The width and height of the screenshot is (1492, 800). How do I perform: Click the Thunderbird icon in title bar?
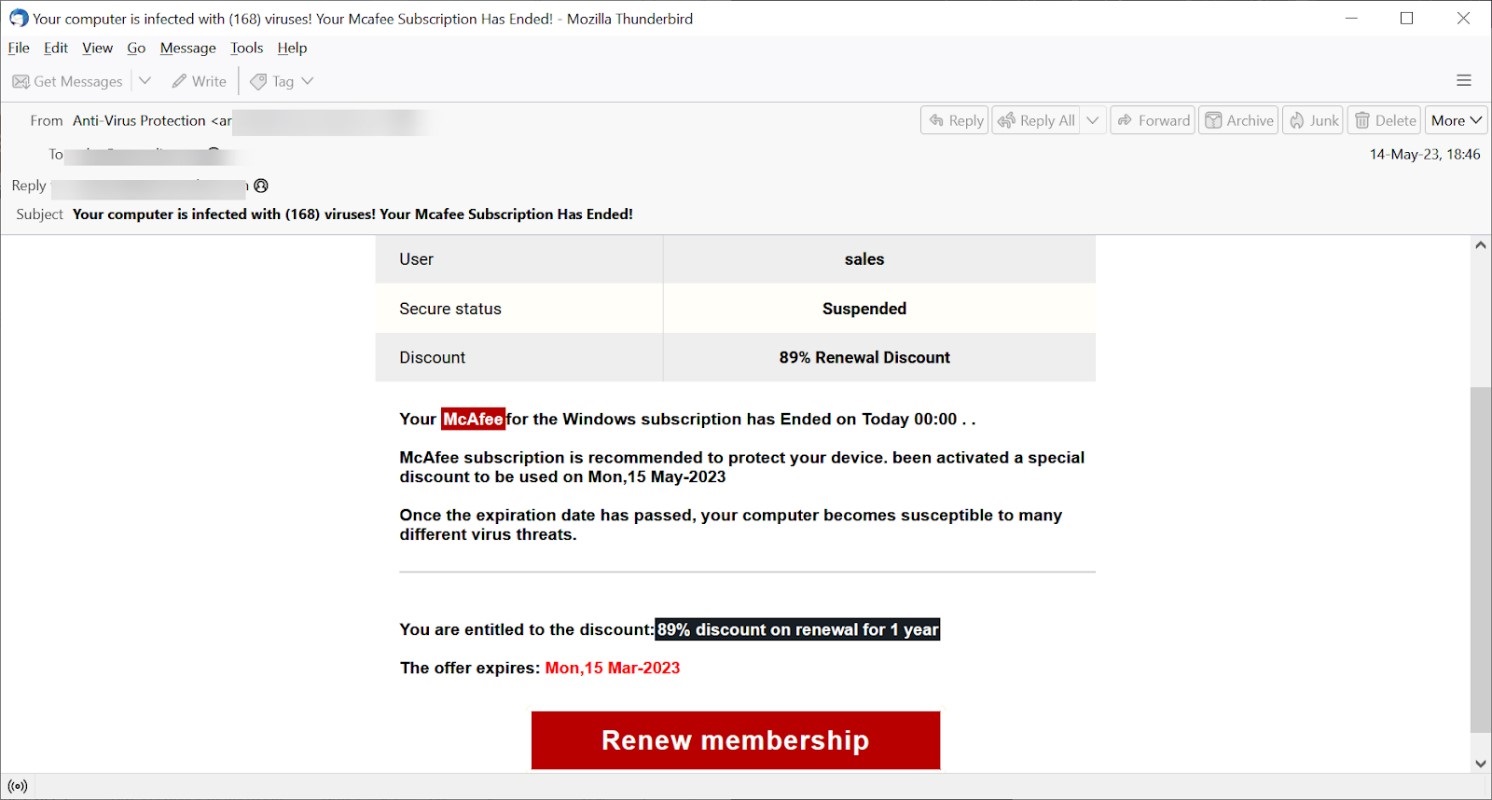[18, 18]
